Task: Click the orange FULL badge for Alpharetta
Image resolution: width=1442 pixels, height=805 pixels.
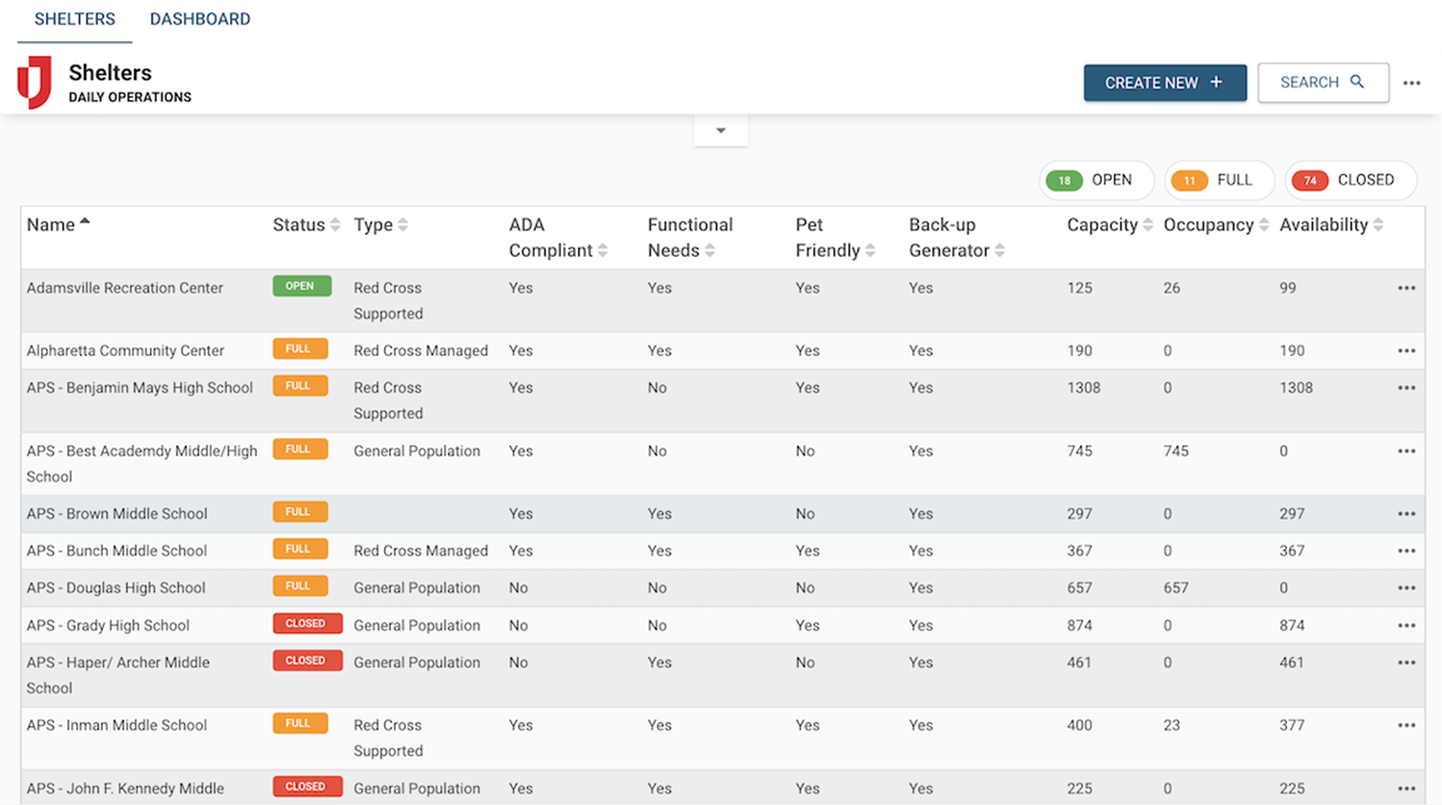Action: [x=300, y=349]
